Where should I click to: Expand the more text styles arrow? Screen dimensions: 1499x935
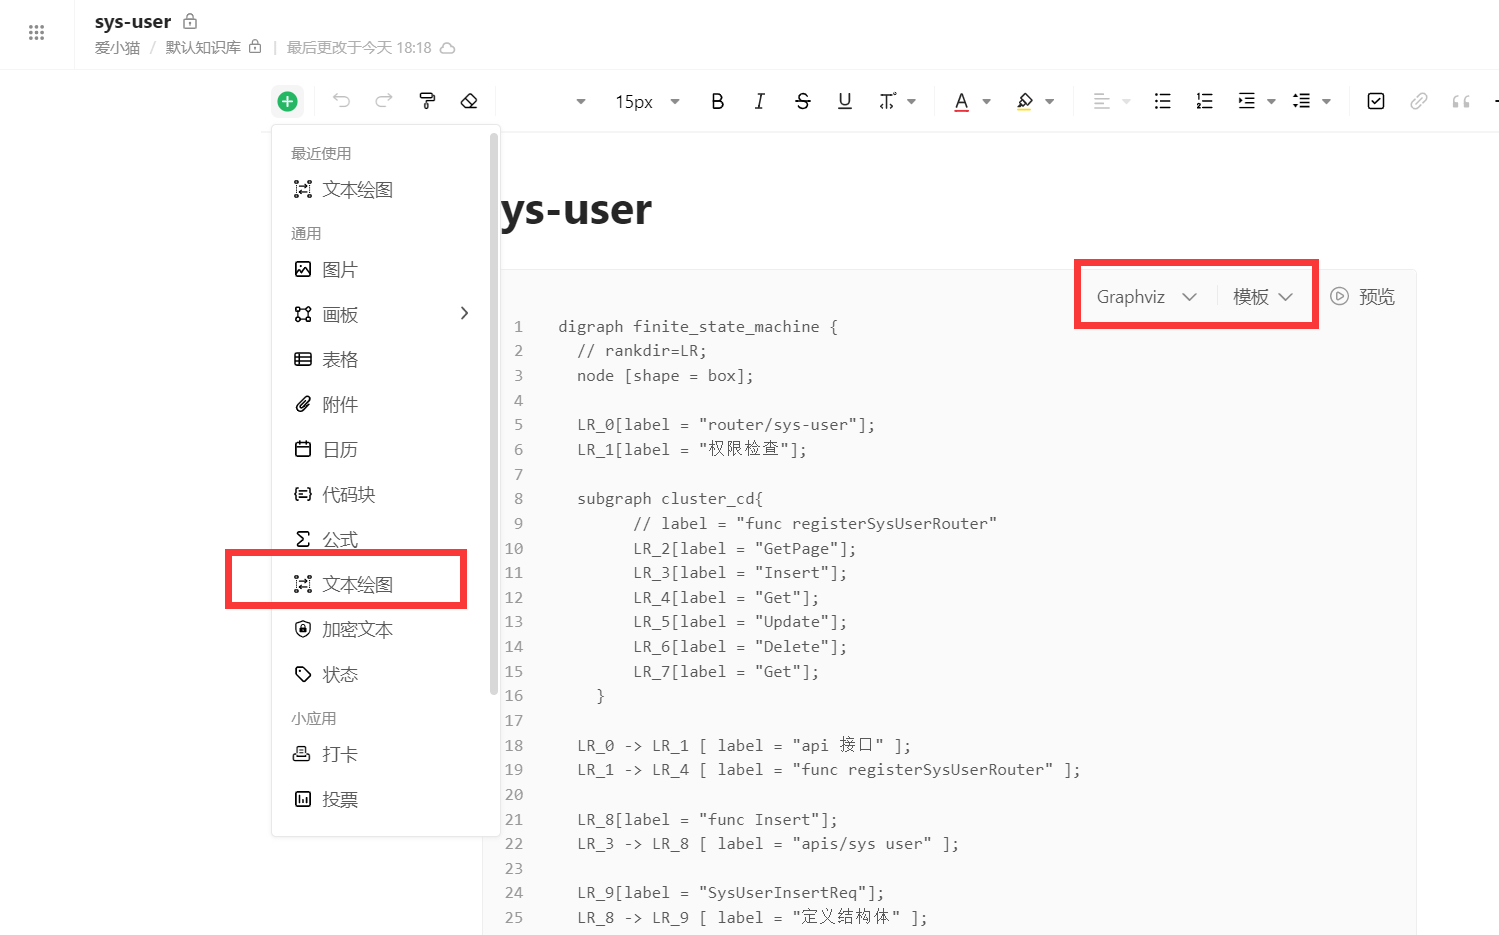[x=911, y=101]
